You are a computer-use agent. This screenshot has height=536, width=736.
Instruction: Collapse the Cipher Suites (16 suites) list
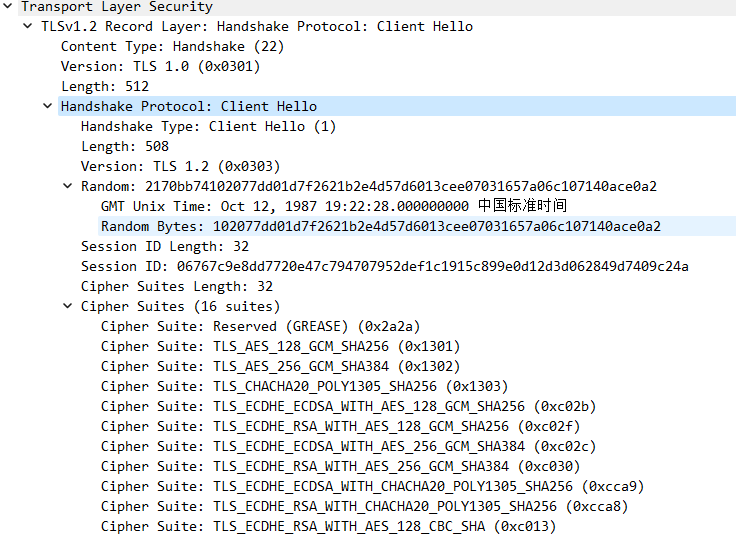(x=68, y=306)
